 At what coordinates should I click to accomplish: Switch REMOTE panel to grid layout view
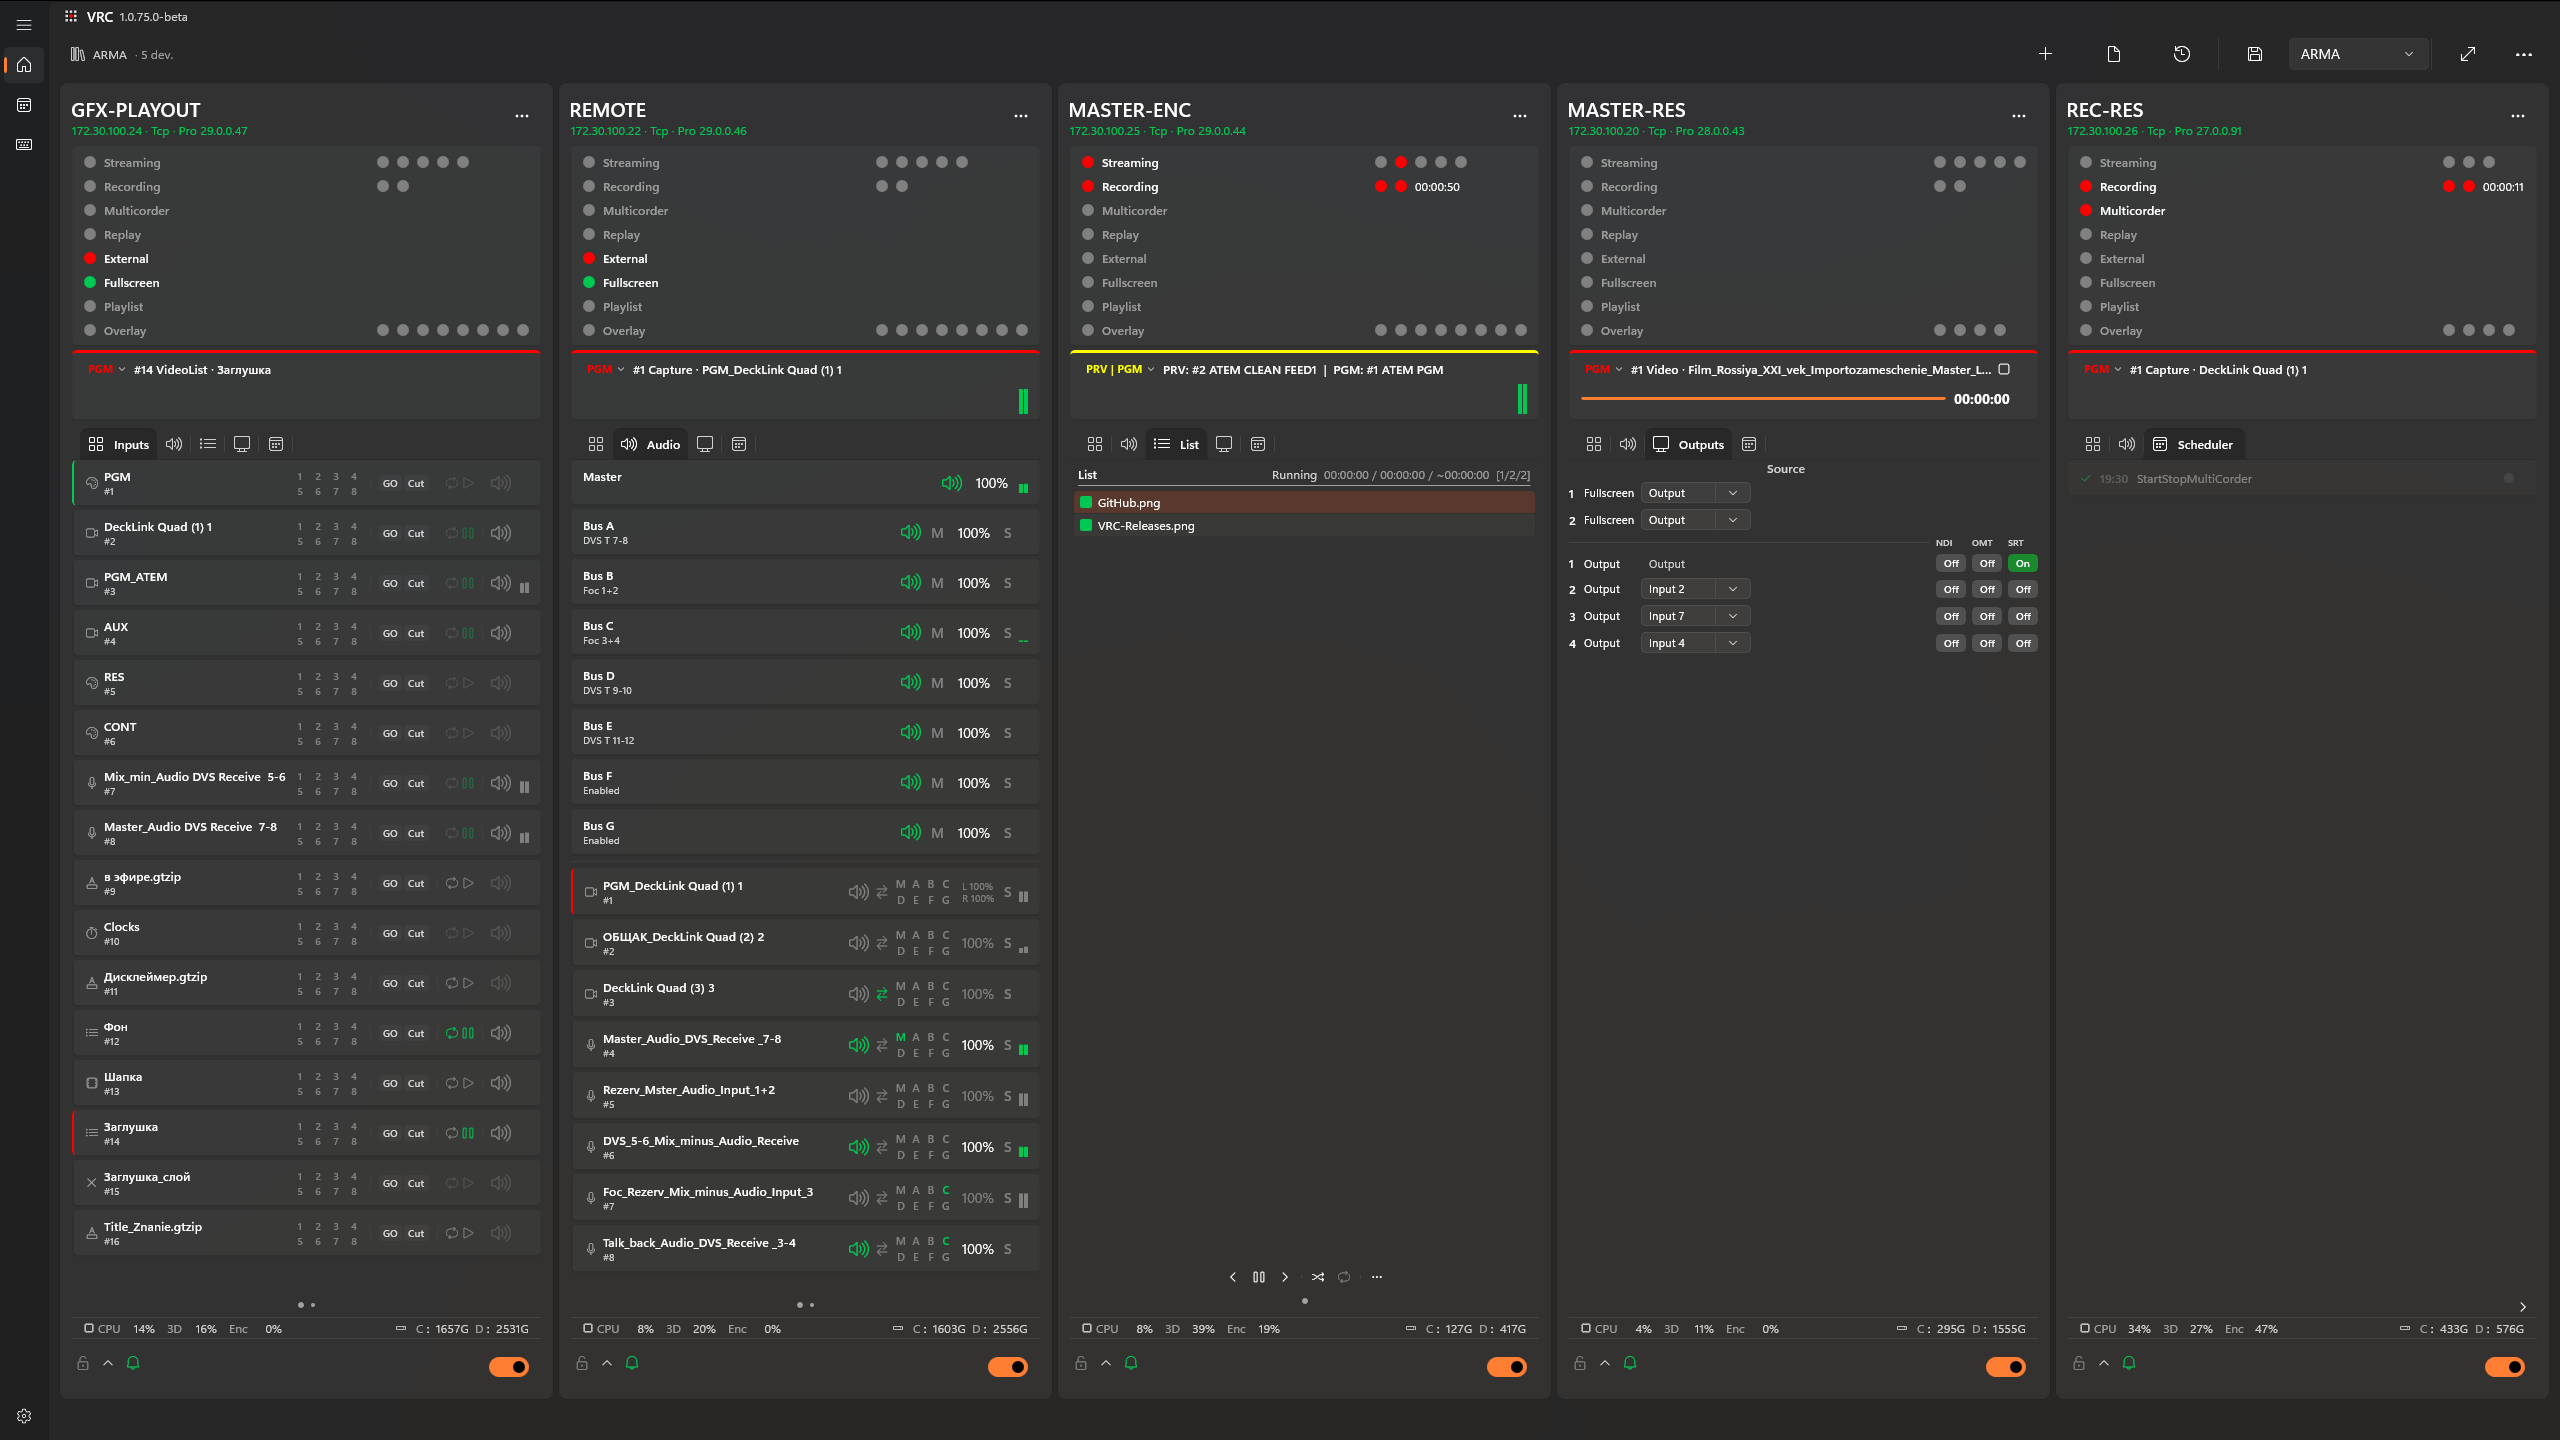pyautogui.click(x=596, y=444)
